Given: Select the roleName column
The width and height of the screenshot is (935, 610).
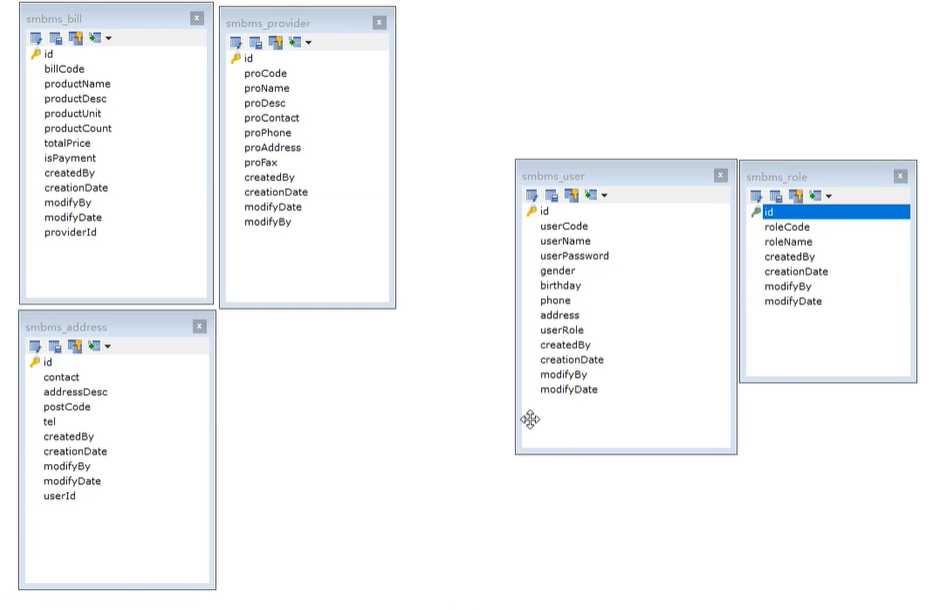Looking at the screenshot, I should pyautogui.click(x=788, y=242).
